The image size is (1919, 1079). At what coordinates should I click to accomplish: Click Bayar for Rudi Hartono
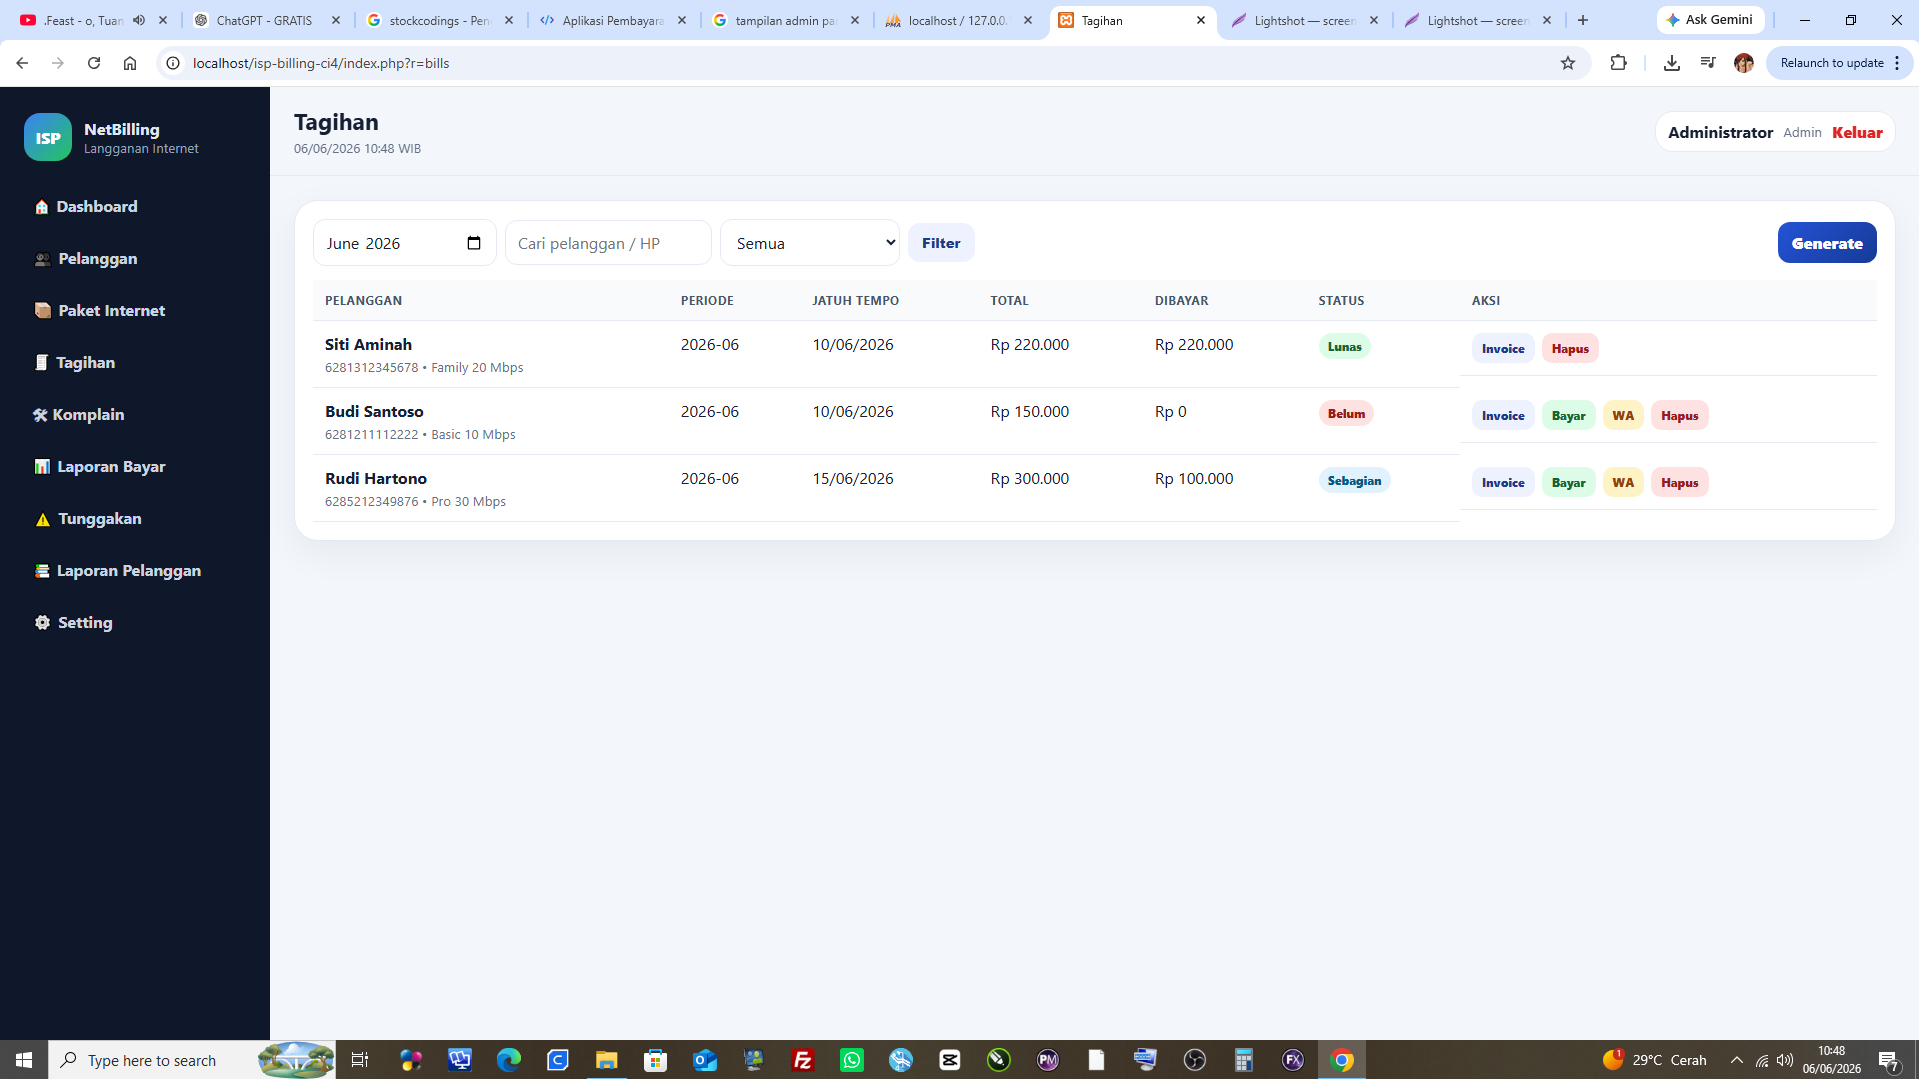(x=1568, y=482)
